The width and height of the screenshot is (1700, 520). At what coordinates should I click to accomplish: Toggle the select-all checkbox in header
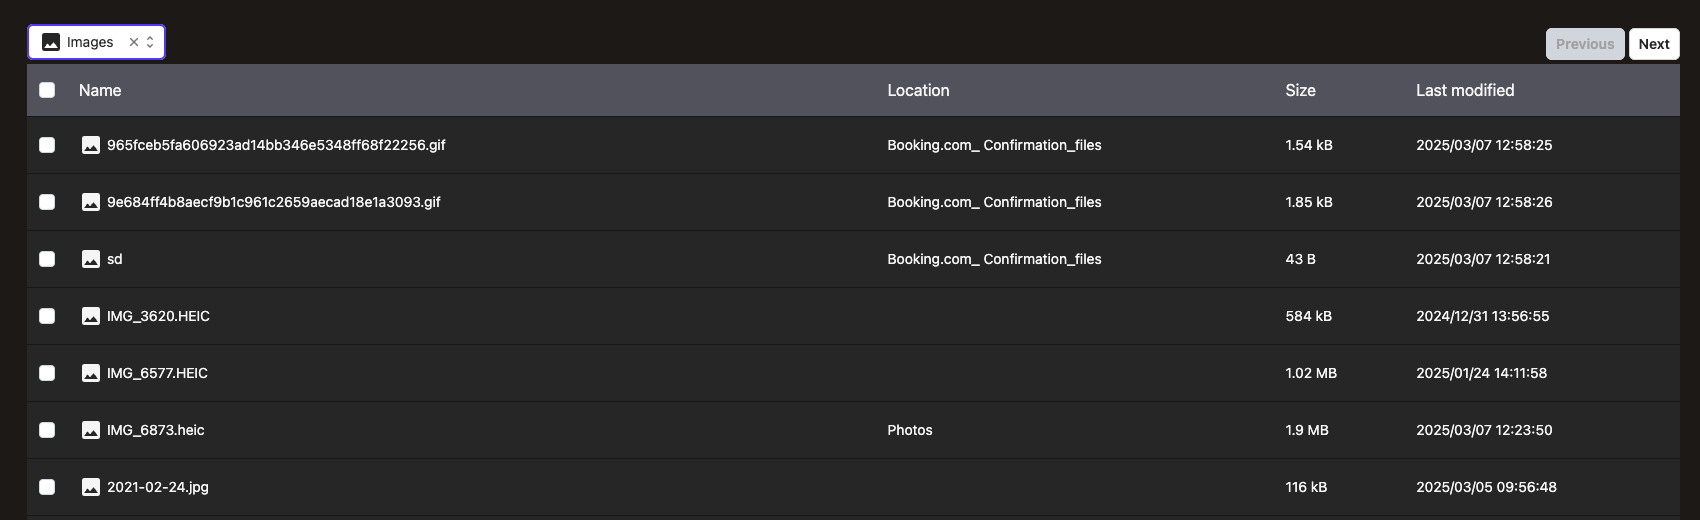tap(47, 90)
